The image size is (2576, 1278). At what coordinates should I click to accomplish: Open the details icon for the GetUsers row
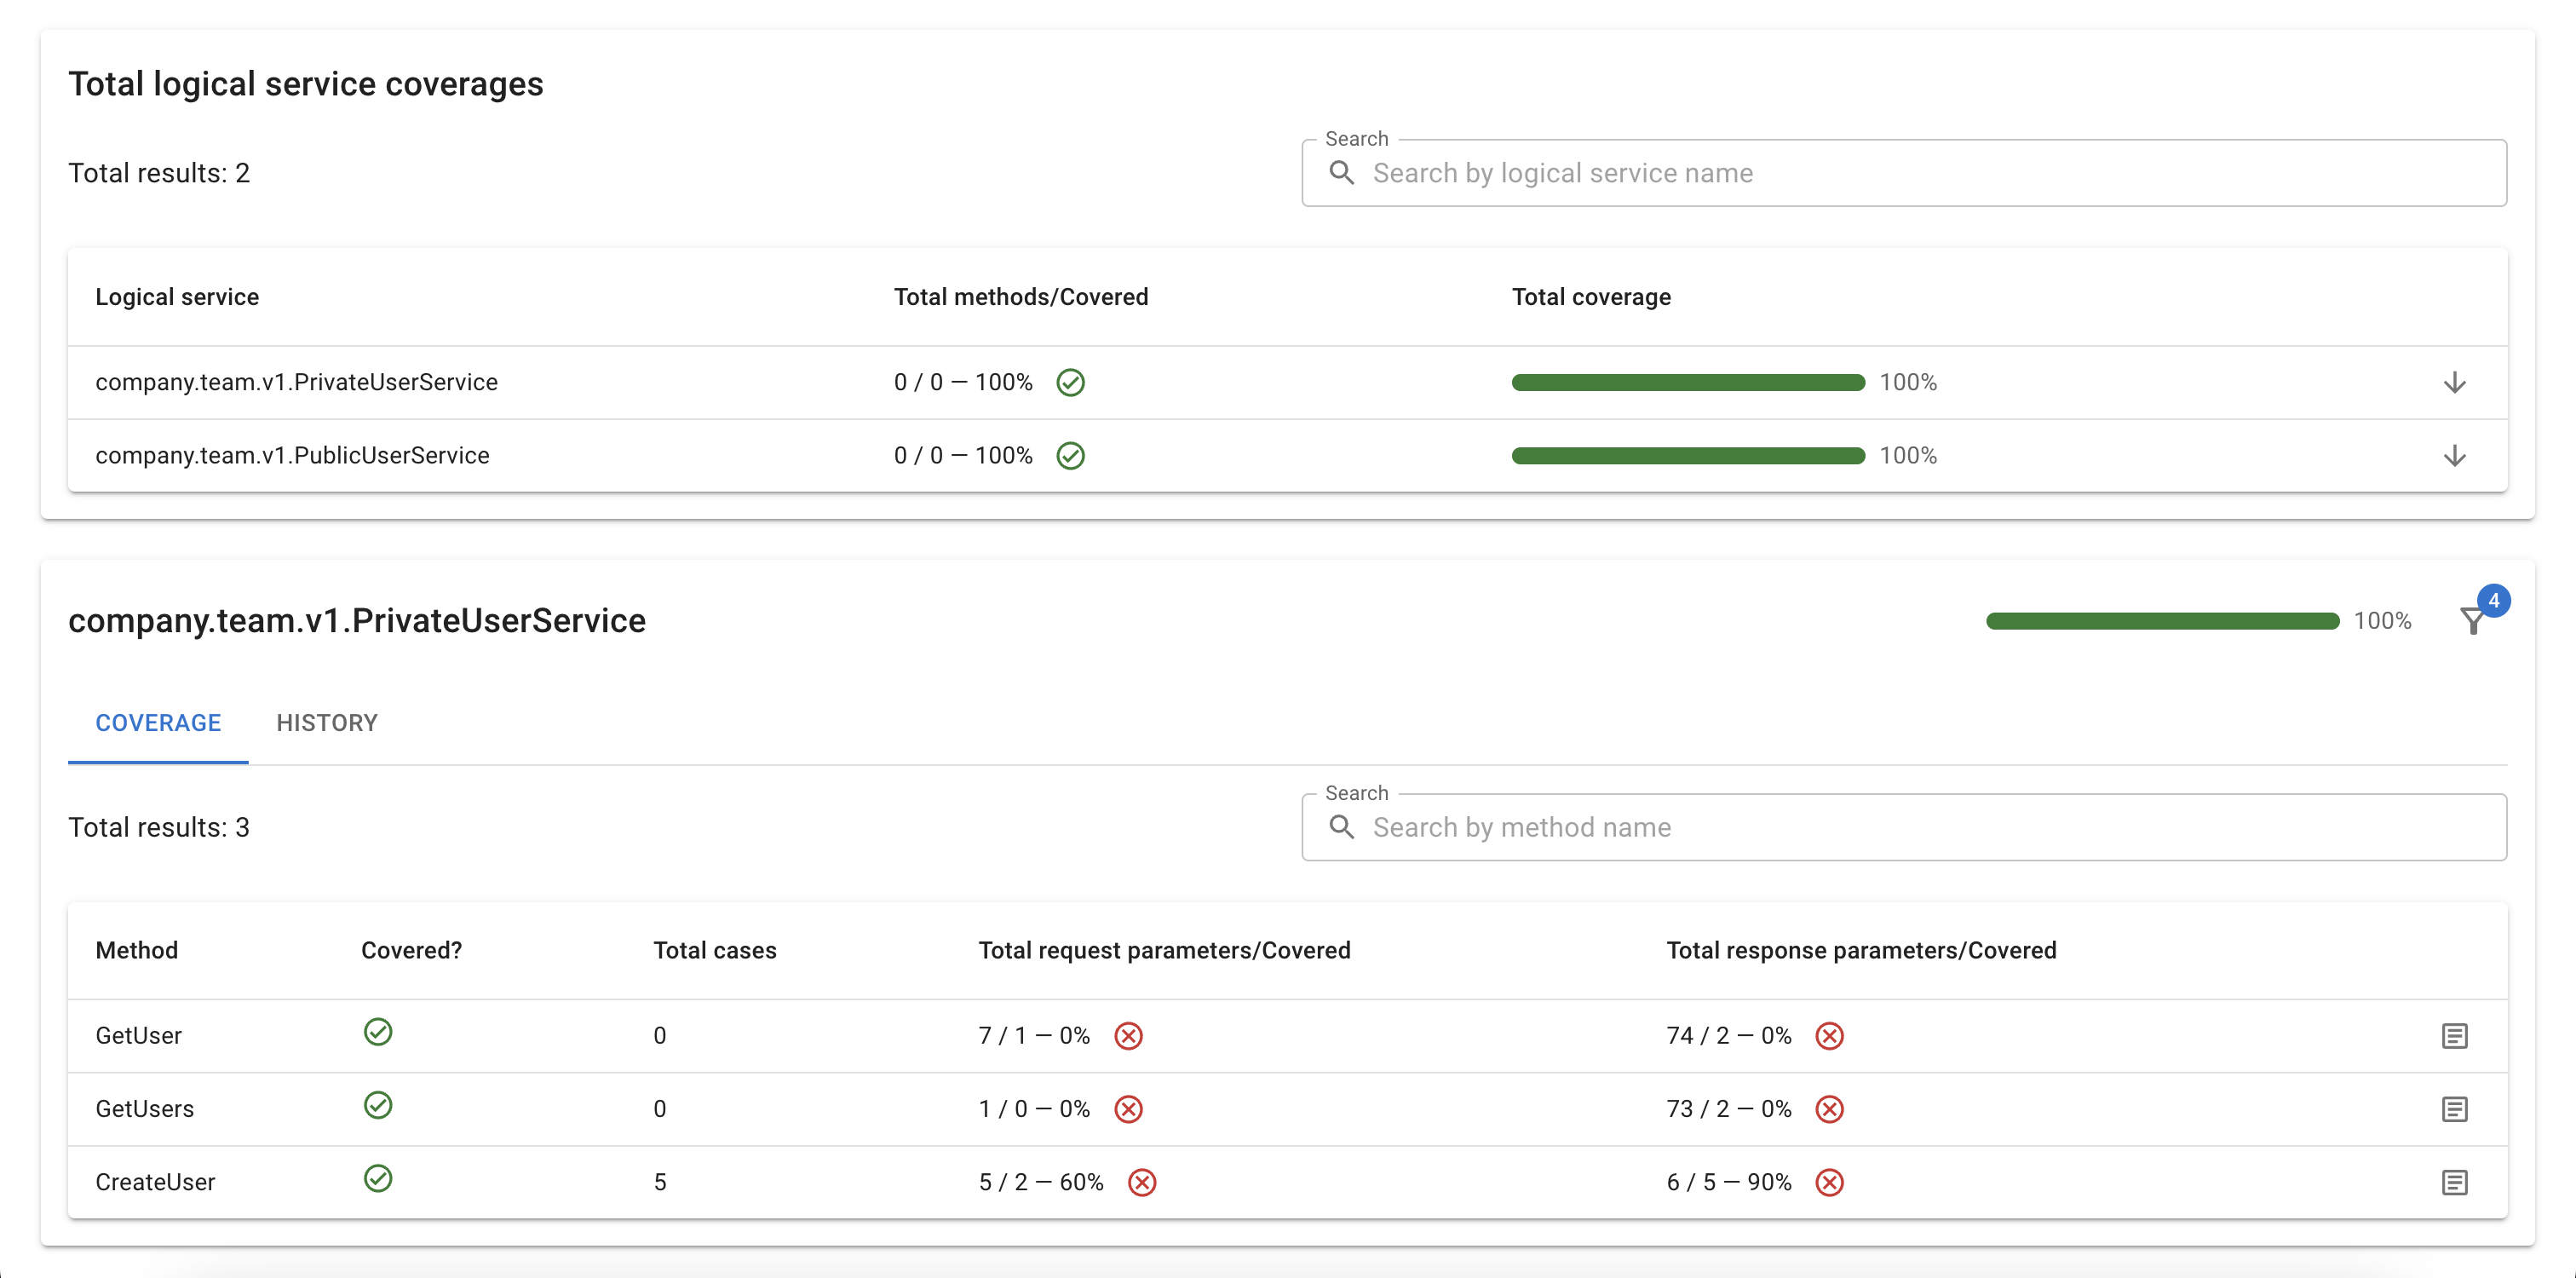[2454, 1109]
